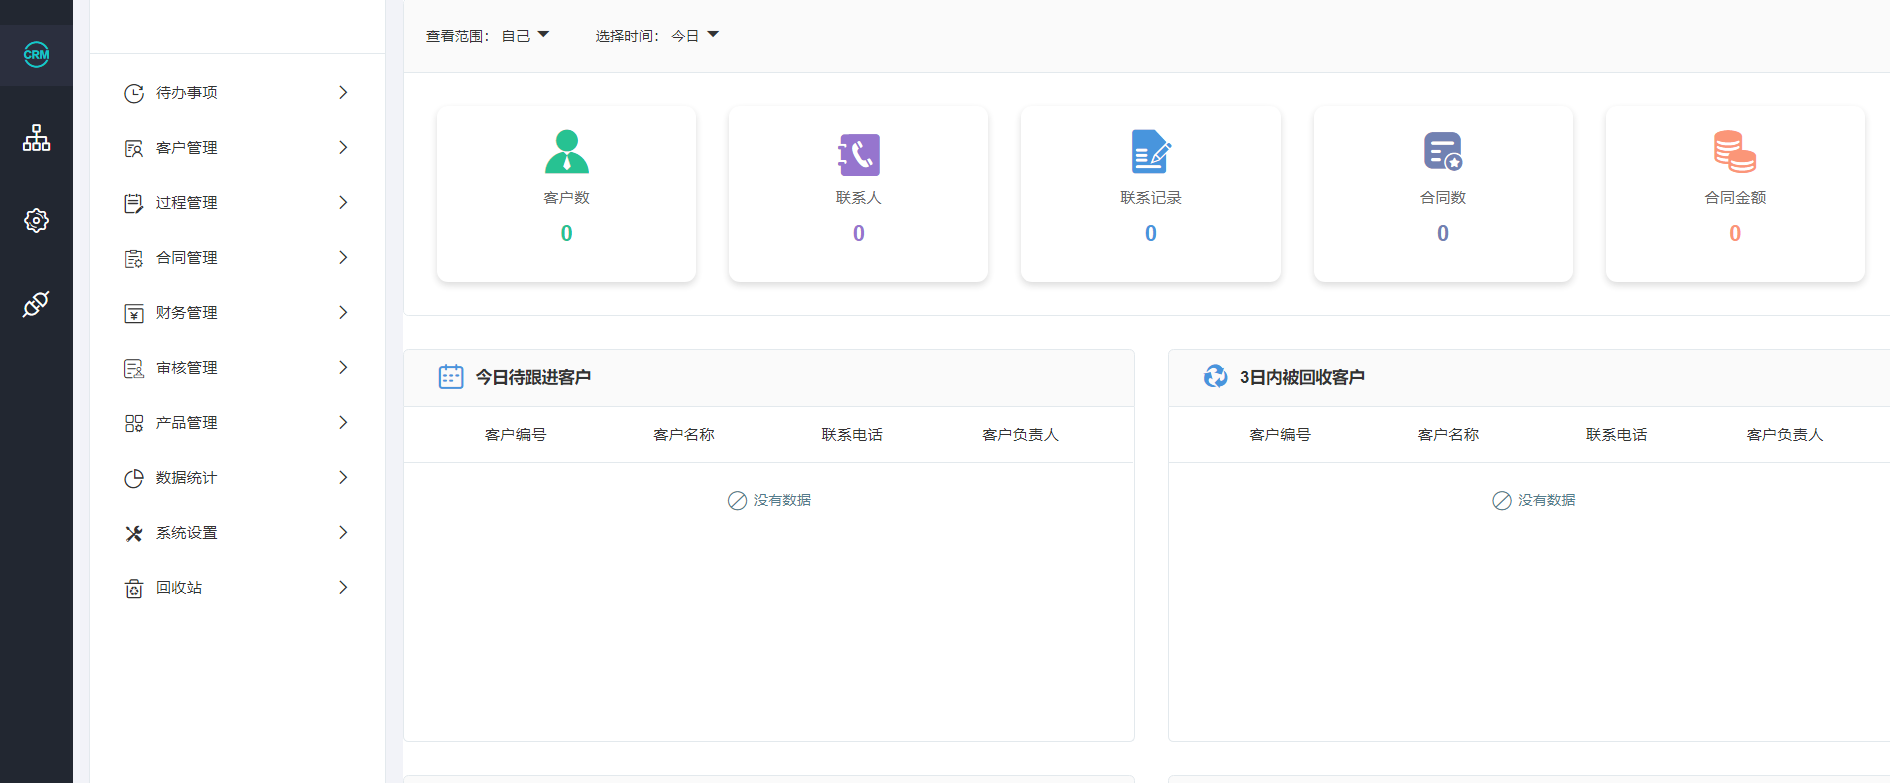Expand 数据统计 with its chevron
Image resolution: width=1890 pixels, height=783 pixels.
(343, 477)
